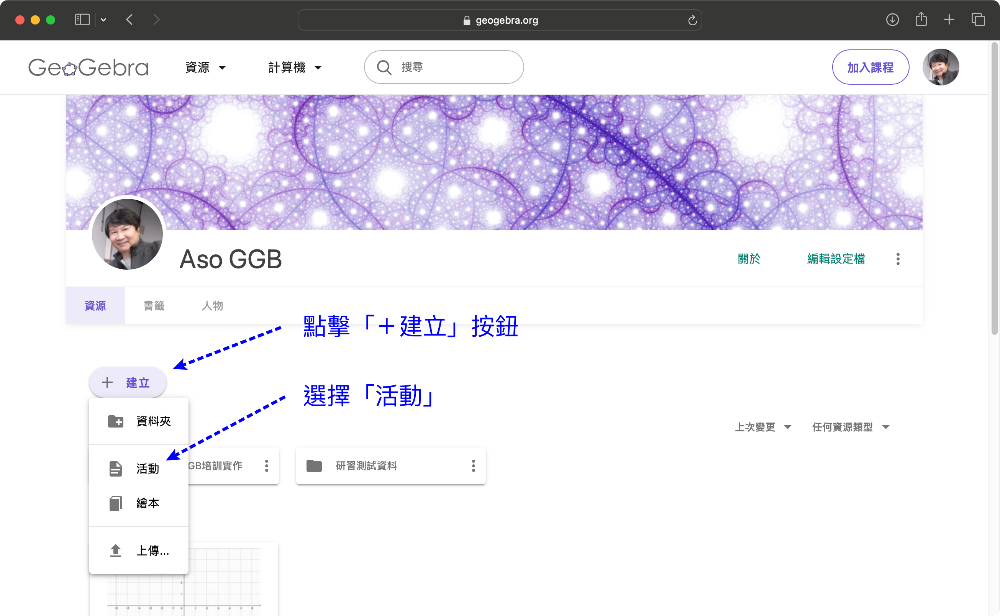Click the 加入課程 button
This screenshot has width=1000, height=616.
pos(871,67)
